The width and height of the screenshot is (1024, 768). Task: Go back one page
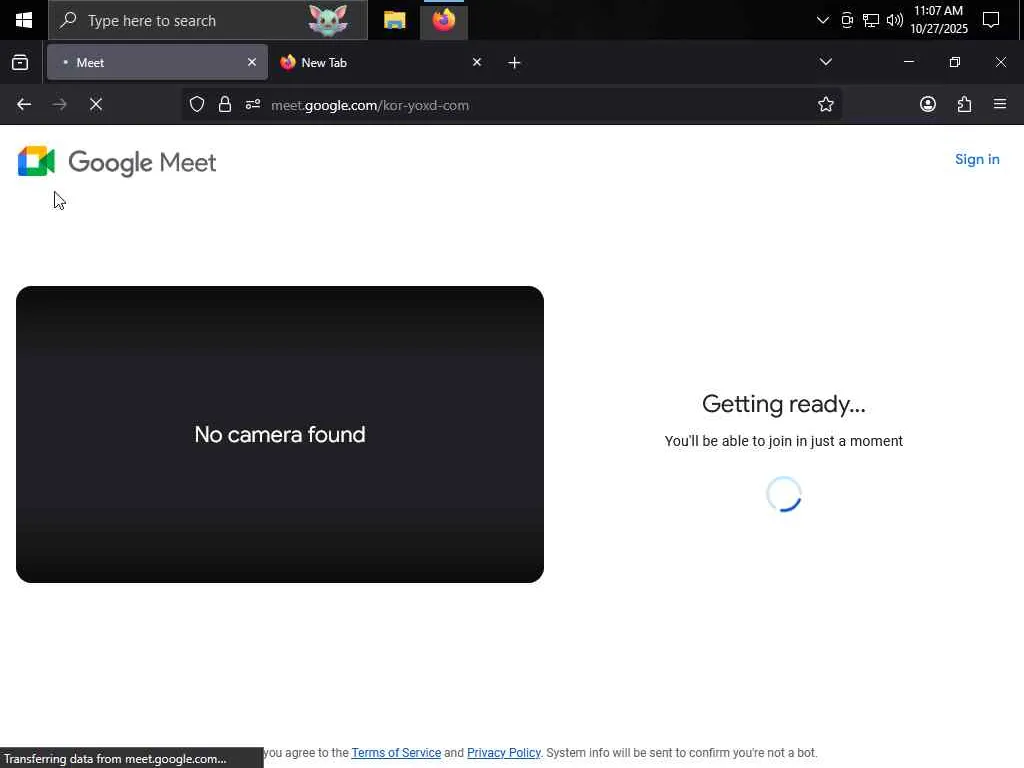[x=24, y=104]
